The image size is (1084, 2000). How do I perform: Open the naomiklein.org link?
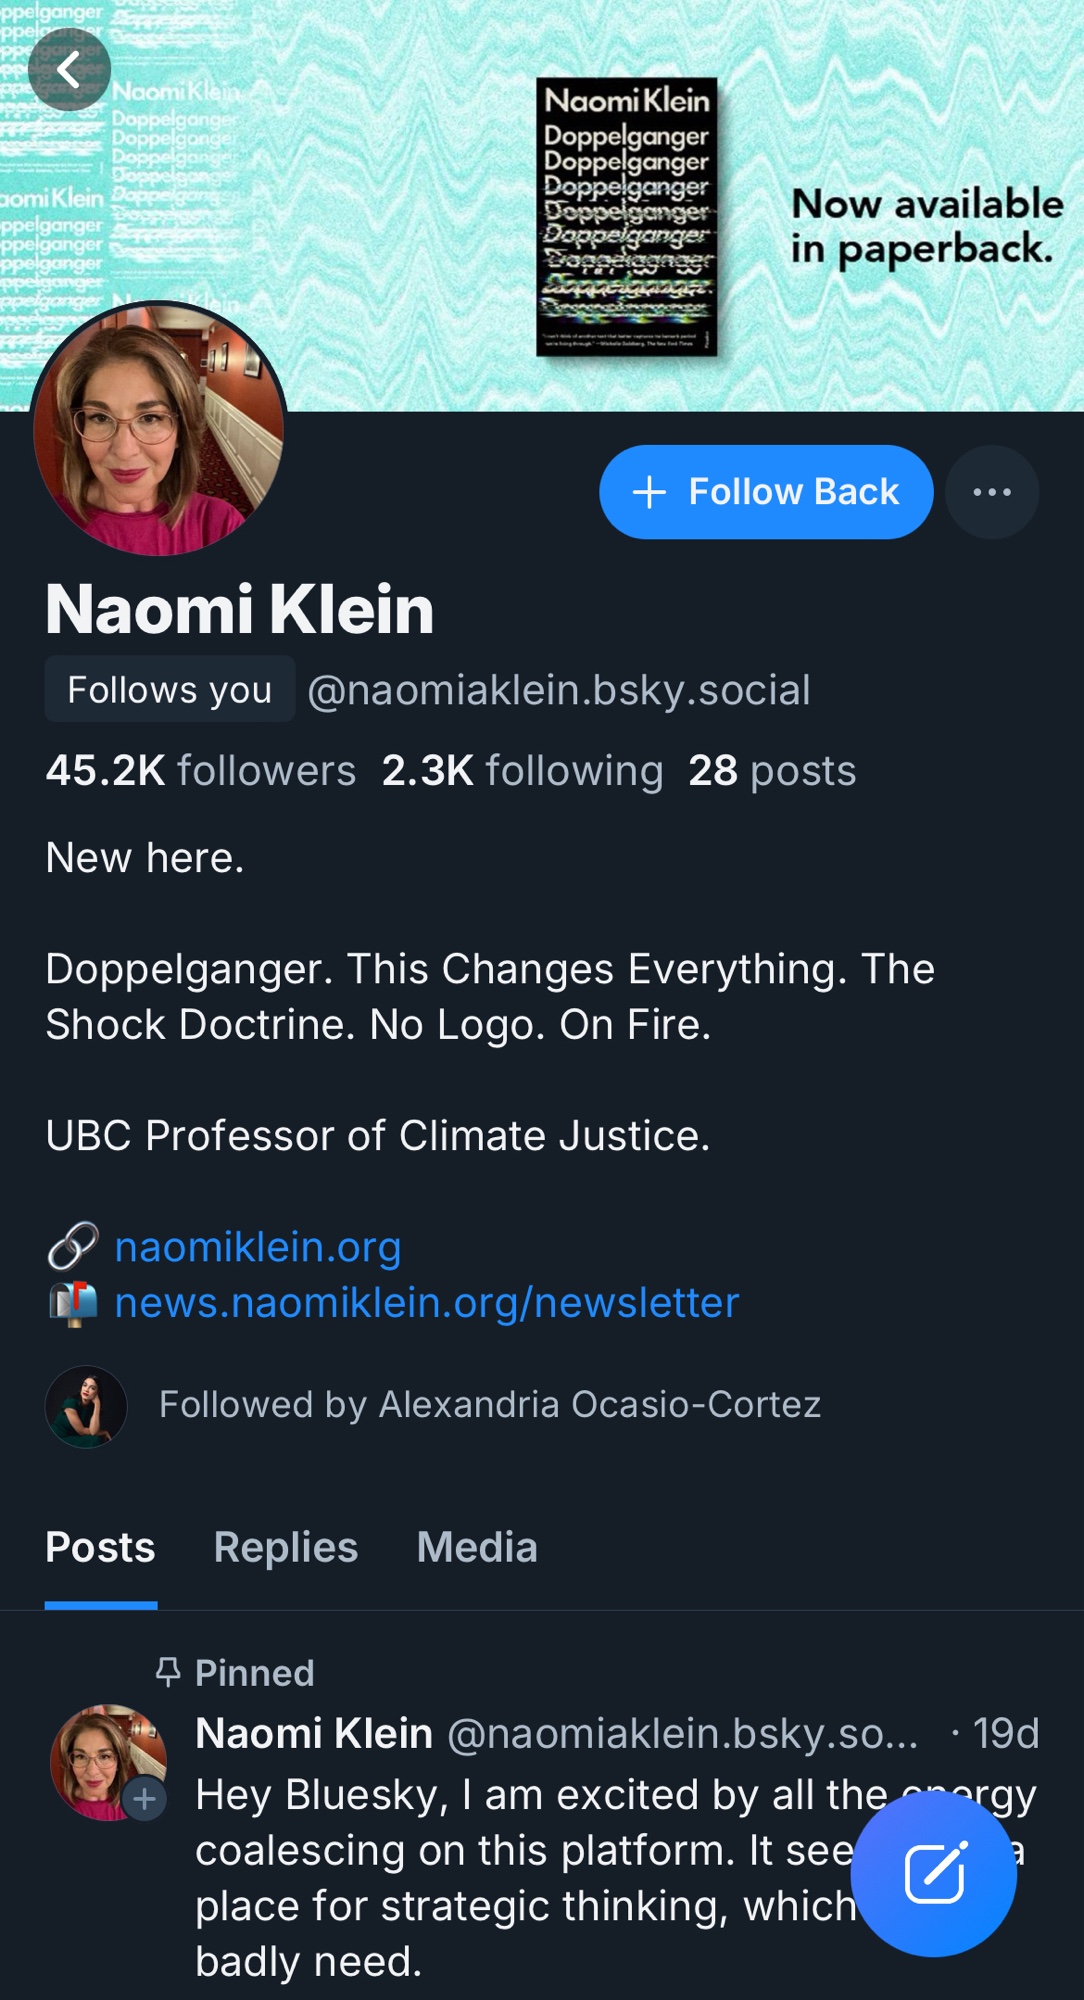pyautogui.click(x=257, y=1247)
